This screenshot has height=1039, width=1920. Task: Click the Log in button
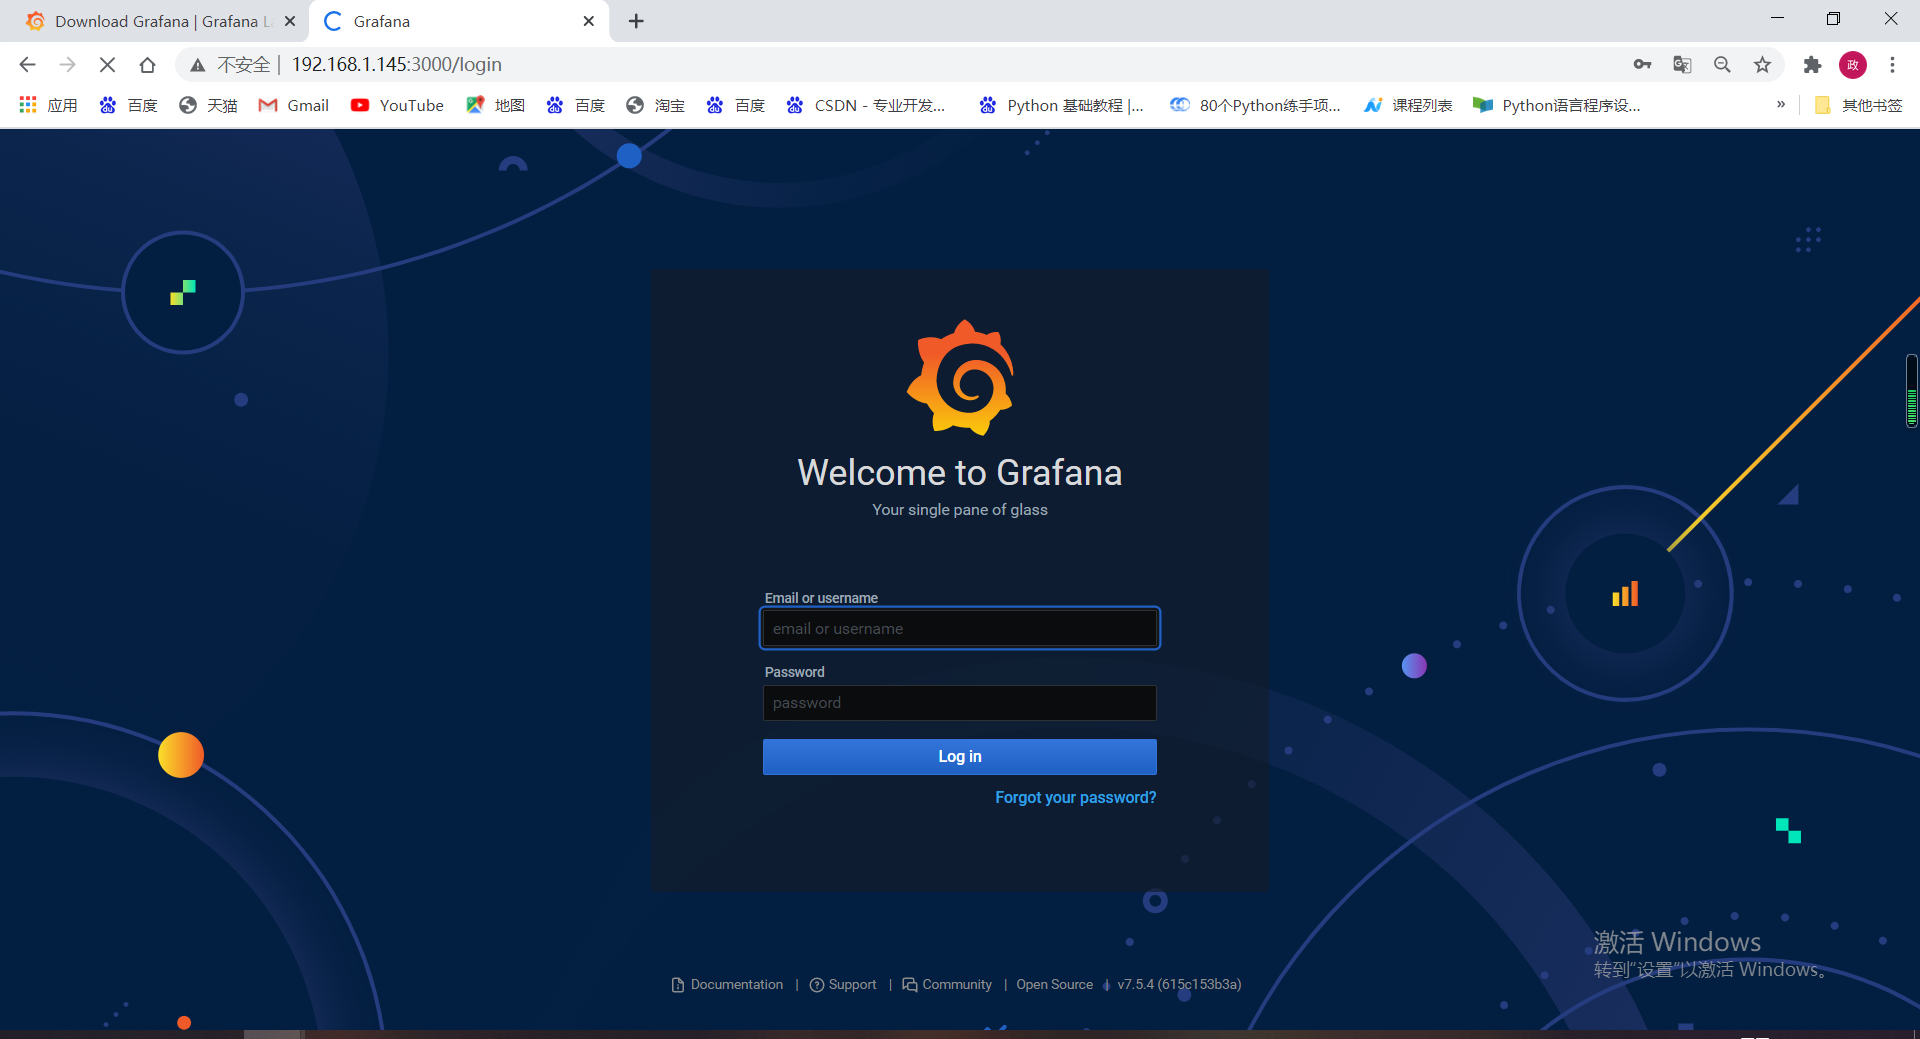tap(960, 756)
